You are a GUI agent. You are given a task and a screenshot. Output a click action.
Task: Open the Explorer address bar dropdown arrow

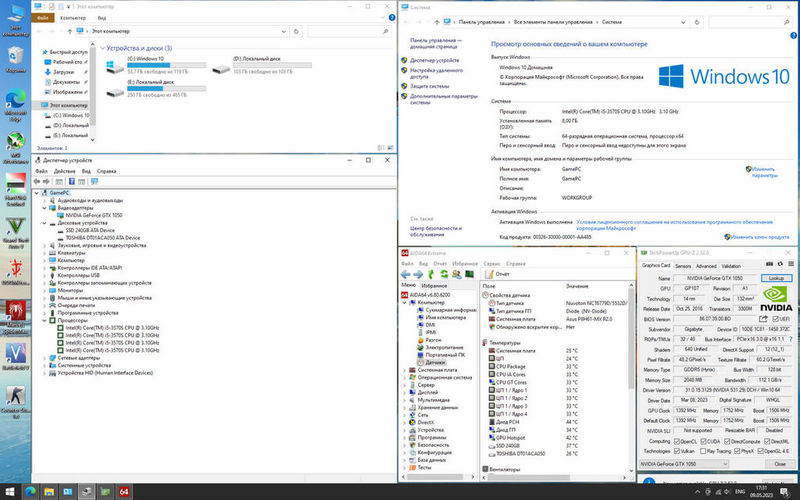point(284,32)
